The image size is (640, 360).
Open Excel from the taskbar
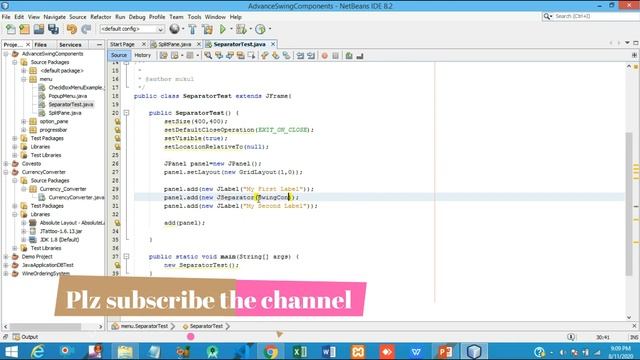pos(300,351)
